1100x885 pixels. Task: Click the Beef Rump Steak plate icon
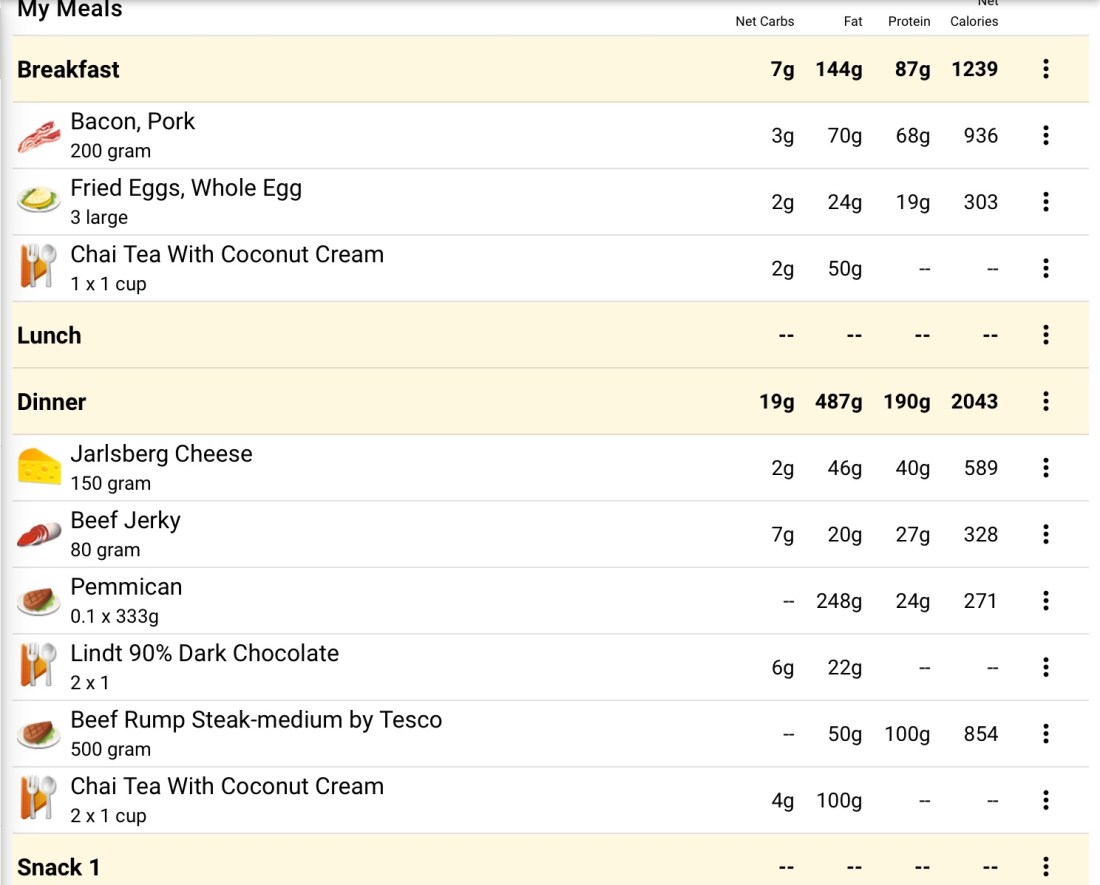39,733
